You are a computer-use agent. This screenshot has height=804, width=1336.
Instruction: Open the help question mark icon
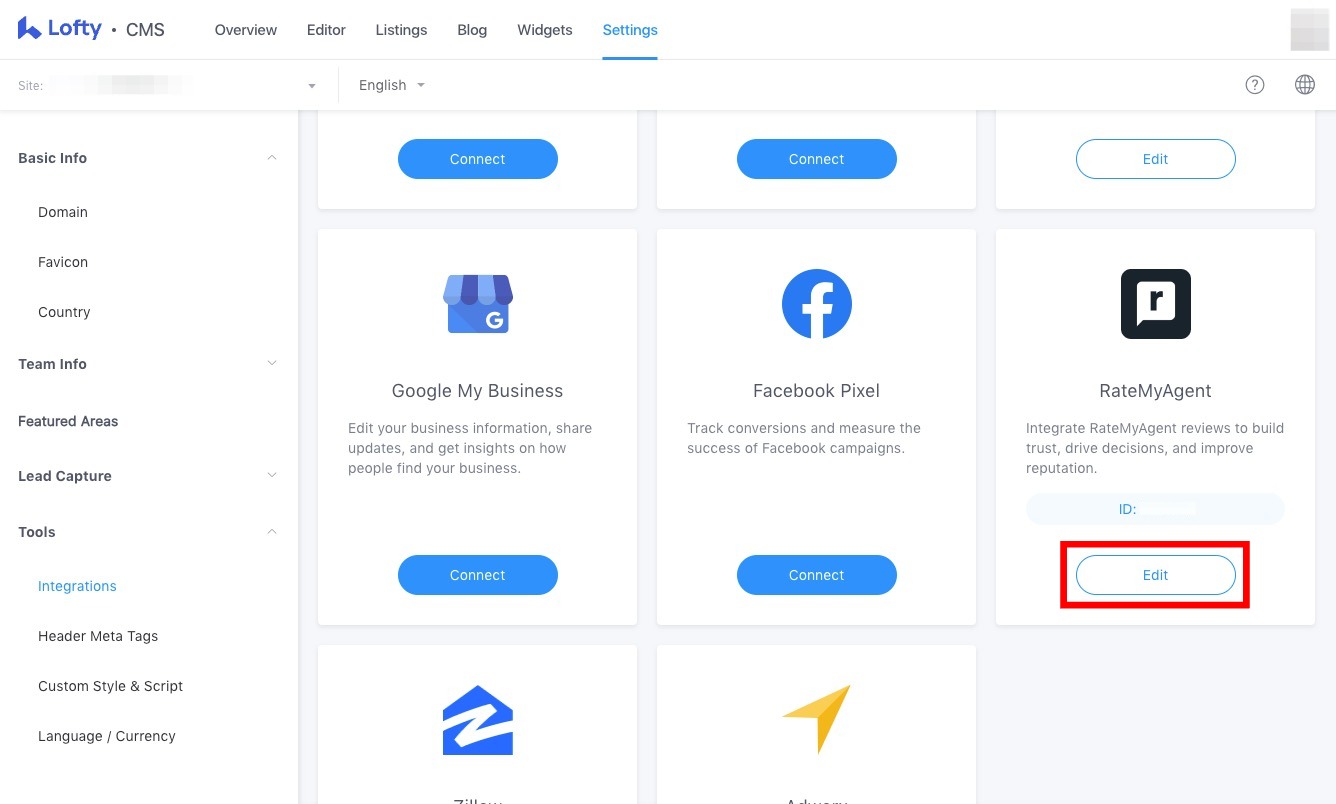coord(1254,85)
